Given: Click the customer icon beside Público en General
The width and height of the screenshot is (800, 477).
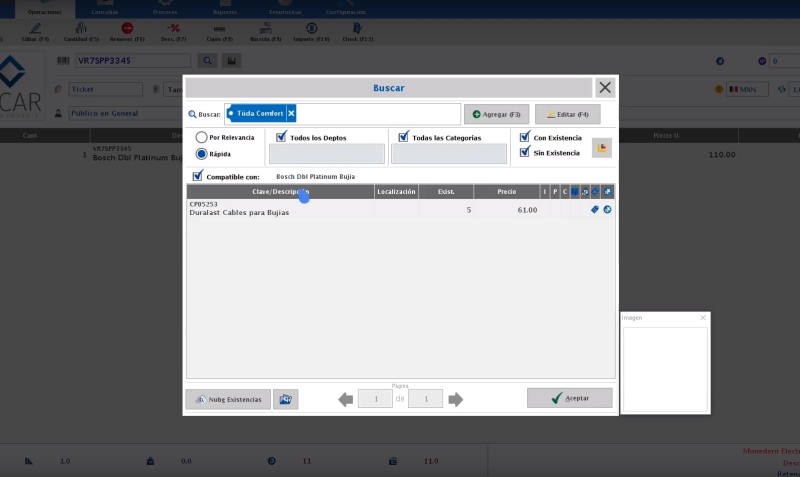Looking at the screenshot, I should (58, 113).
